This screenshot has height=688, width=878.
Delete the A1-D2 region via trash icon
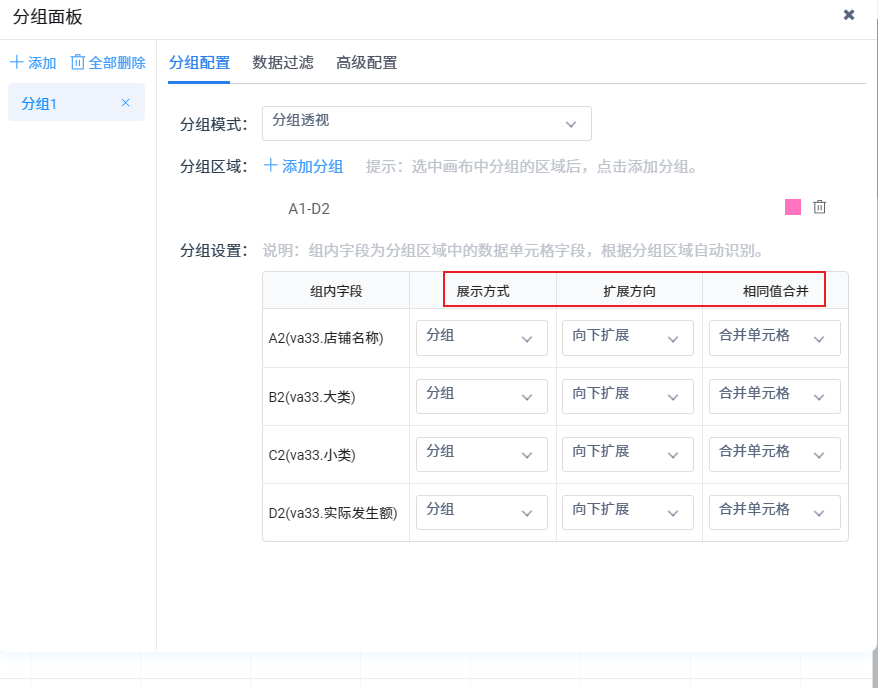[x=820, y=207]
